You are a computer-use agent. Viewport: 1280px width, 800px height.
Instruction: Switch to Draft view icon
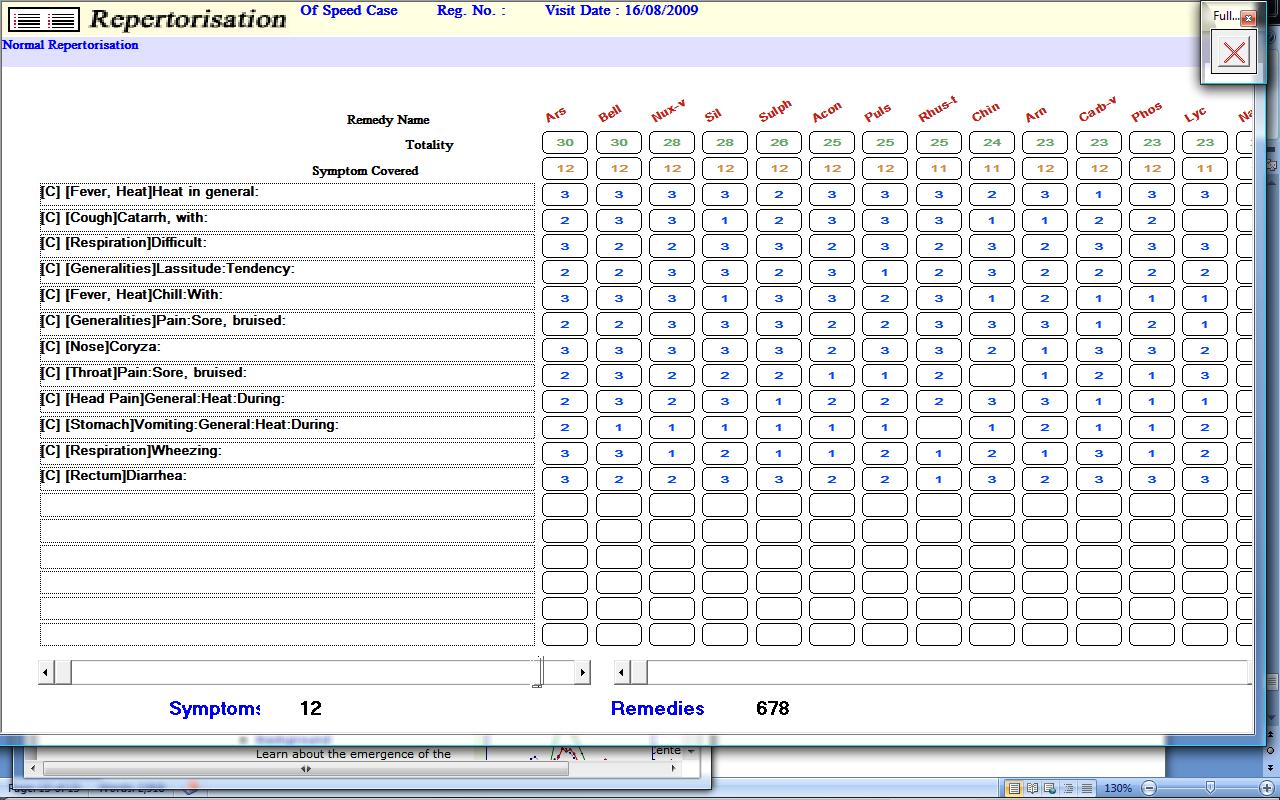click(1087, 788)
